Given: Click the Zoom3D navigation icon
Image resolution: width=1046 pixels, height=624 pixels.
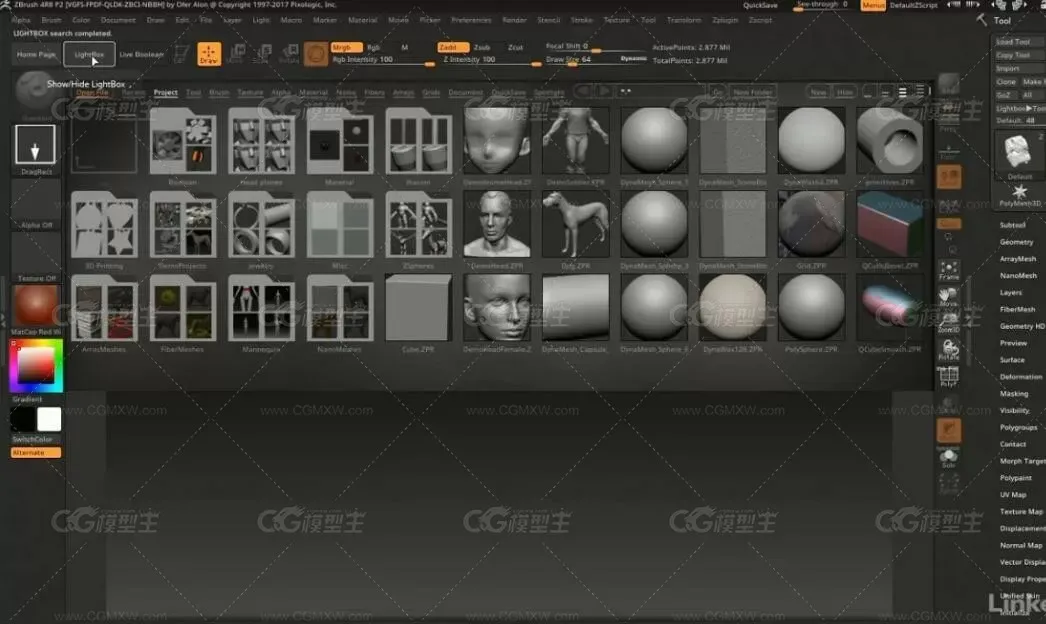Looking at the screenshot, I should pyautogui.click(x=949, y=322).
